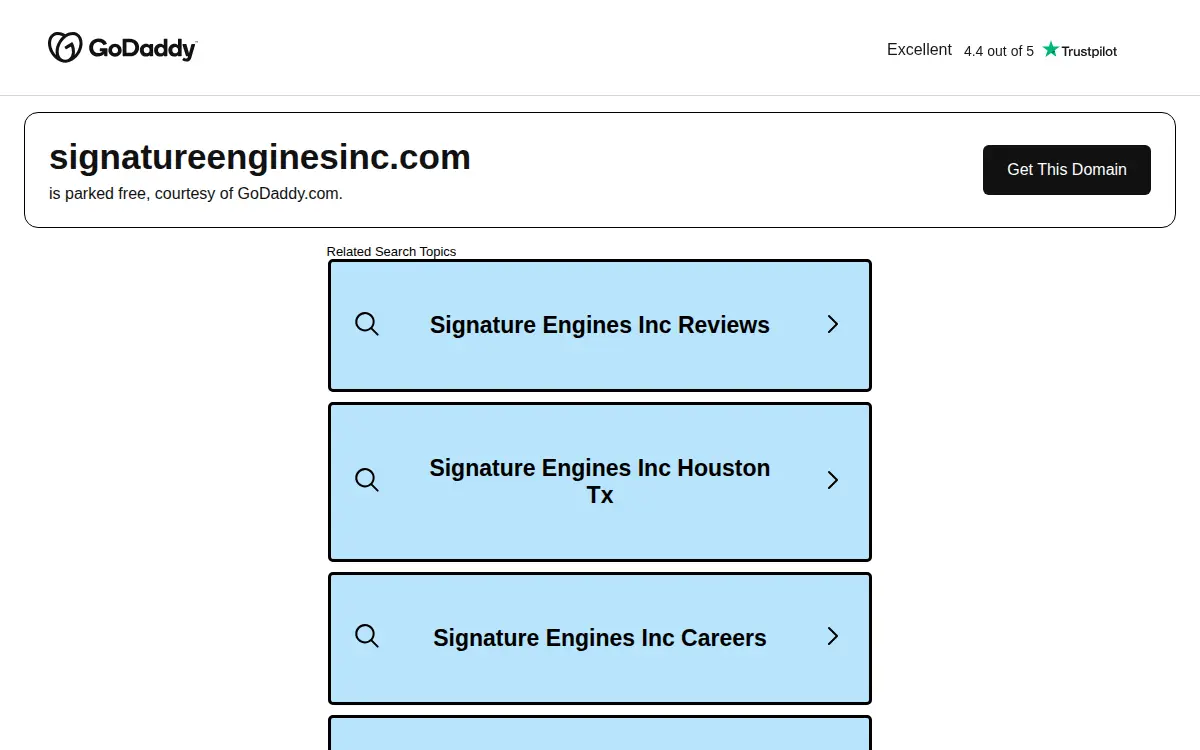This screenshot has width=1200, height=750.
Task: Click search icon beside Signature Engines Inc Houston Tx
Action: [367, 480]
